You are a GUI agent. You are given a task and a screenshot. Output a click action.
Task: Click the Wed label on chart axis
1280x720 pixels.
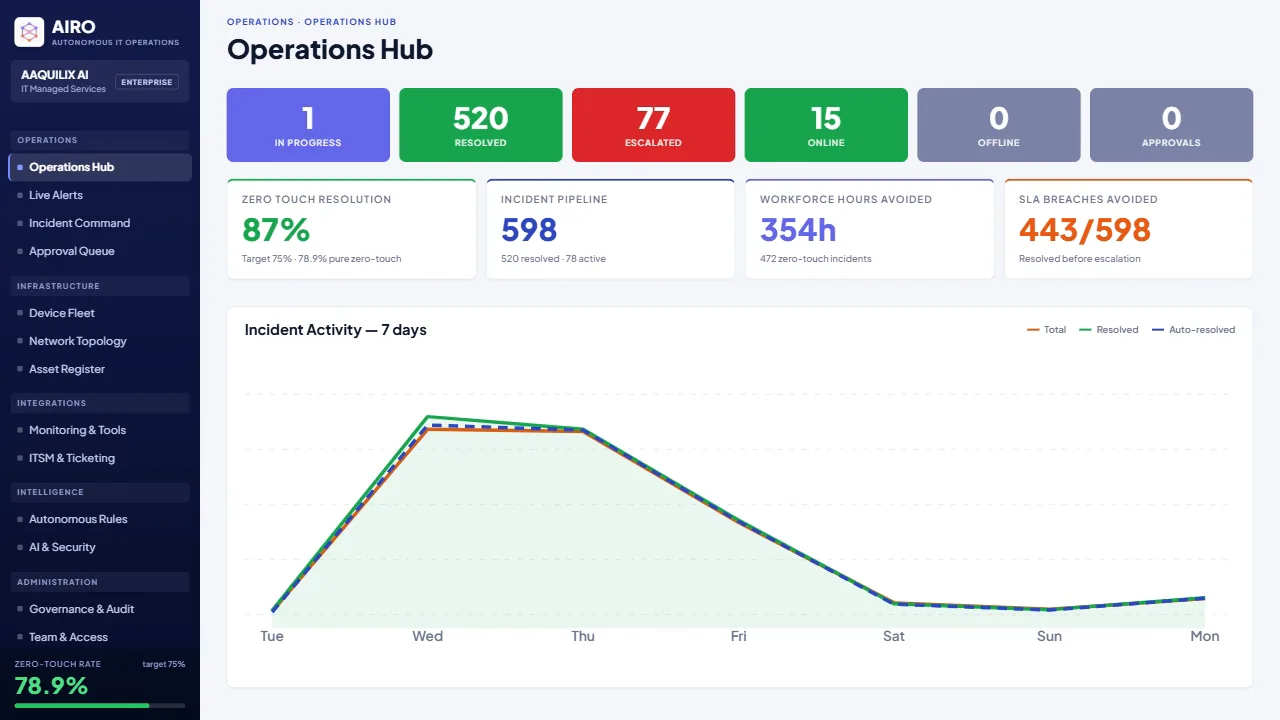coord(428,636)
